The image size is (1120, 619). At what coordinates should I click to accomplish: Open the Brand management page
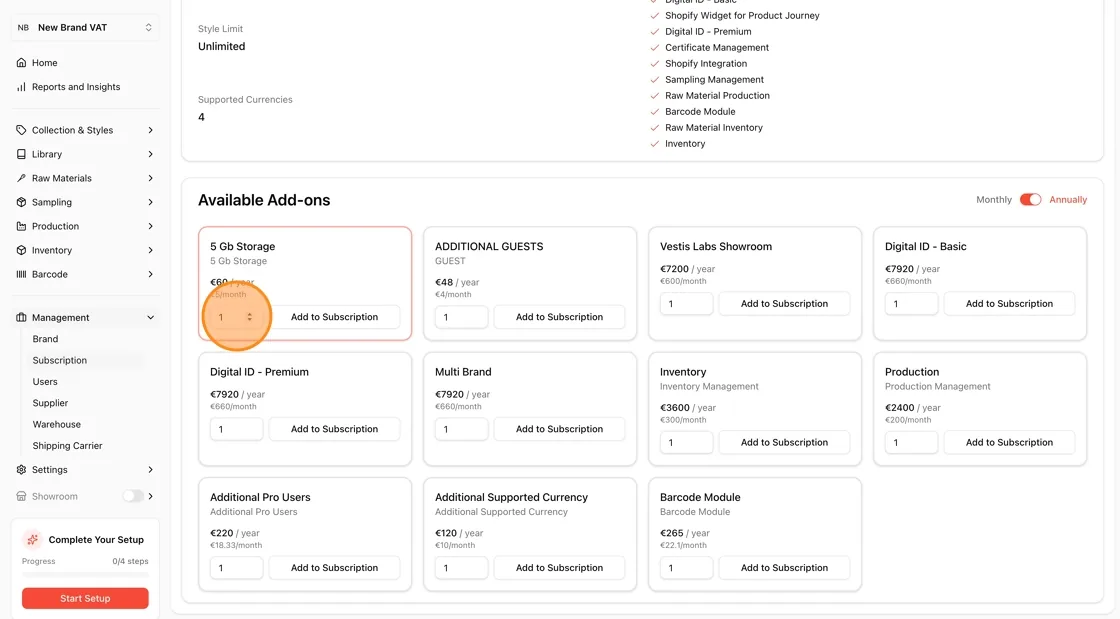click(45, 339)
